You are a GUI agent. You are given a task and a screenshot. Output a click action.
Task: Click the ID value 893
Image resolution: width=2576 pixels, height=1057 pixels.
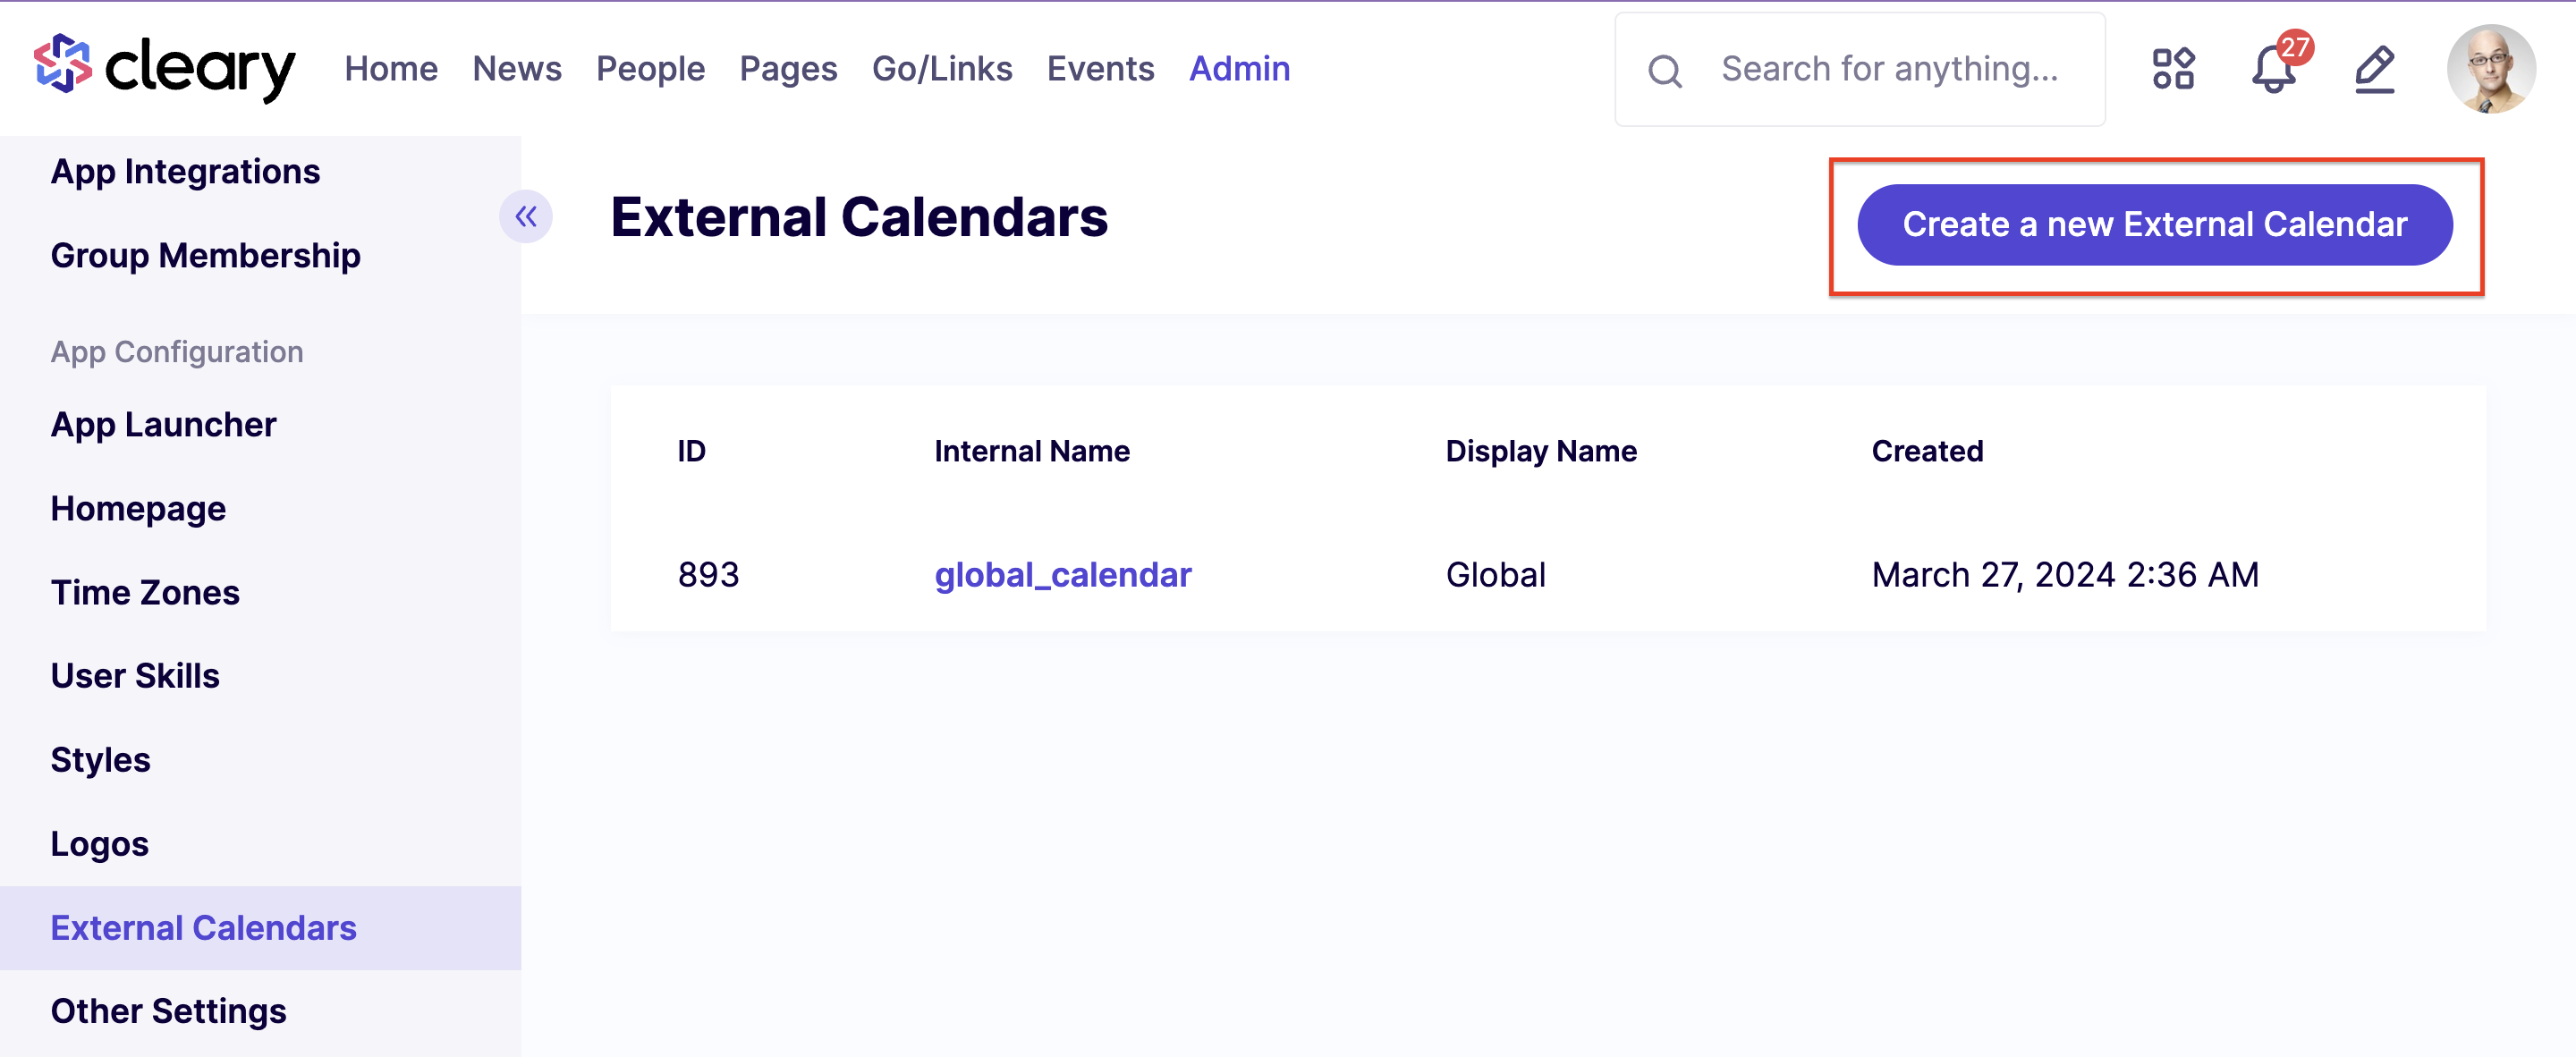709,574
